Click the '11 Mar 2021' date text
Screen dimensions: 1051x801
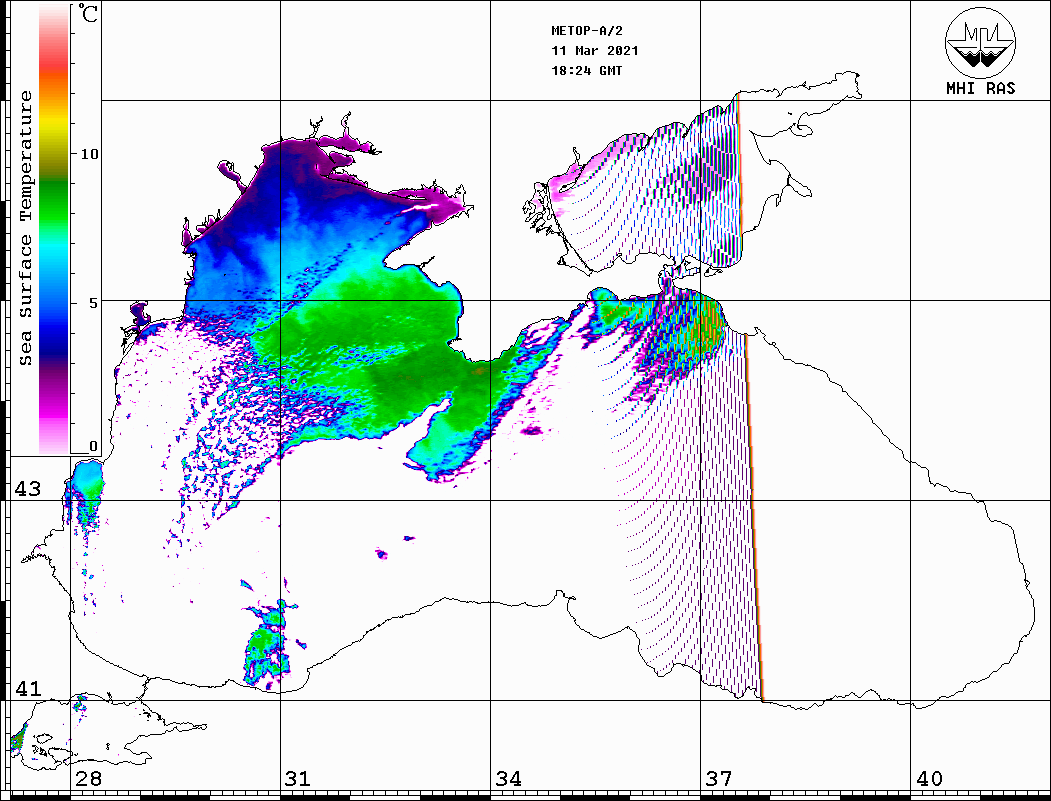(595, 51)
